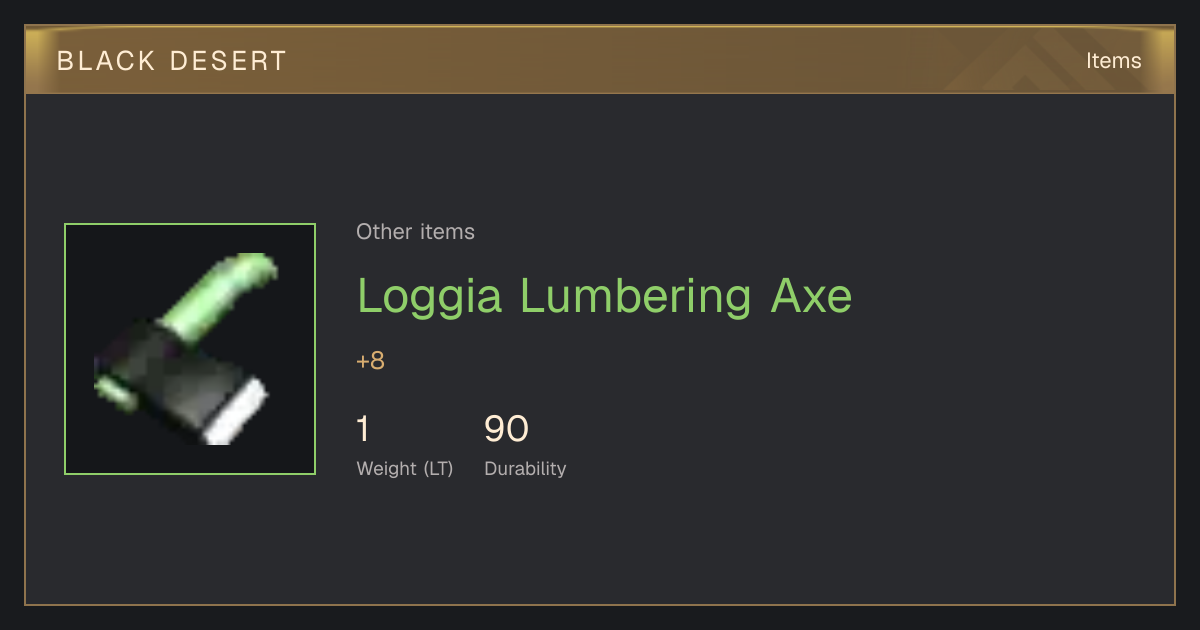Click the gold header banner center
The image size is (1200, 630).
600,60
